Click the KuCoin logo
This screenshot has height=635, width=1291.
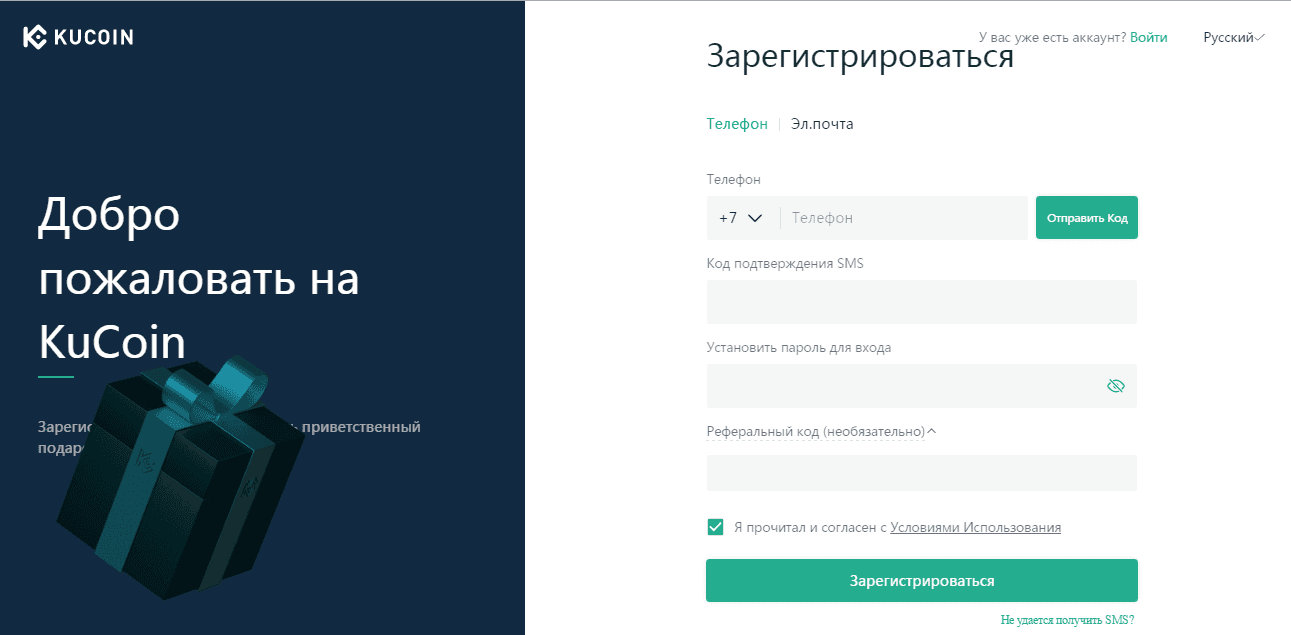coord(78,38)
